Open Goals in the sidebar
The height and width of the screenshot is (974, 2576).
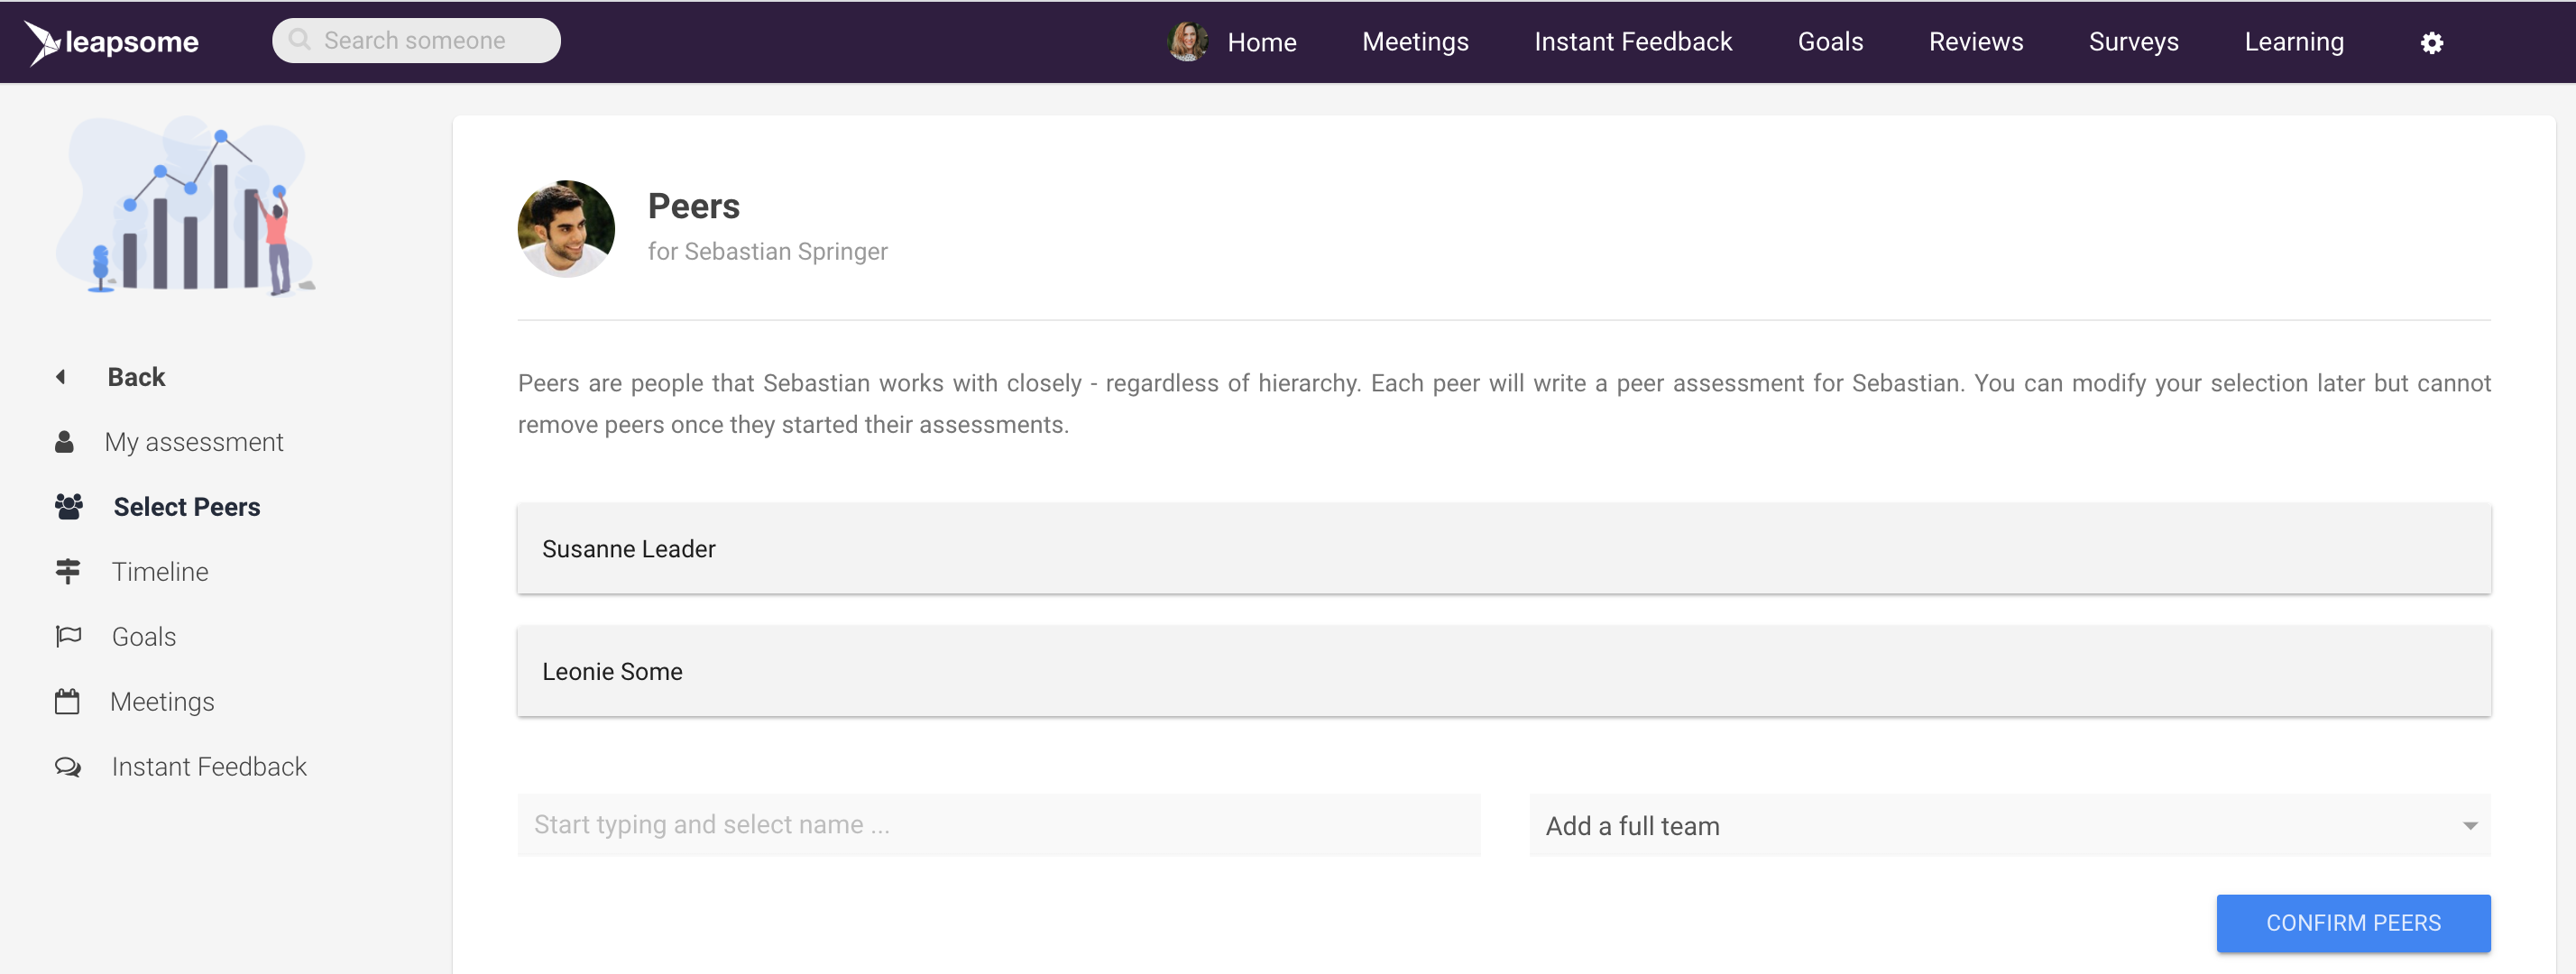click(x=144, y=637)
